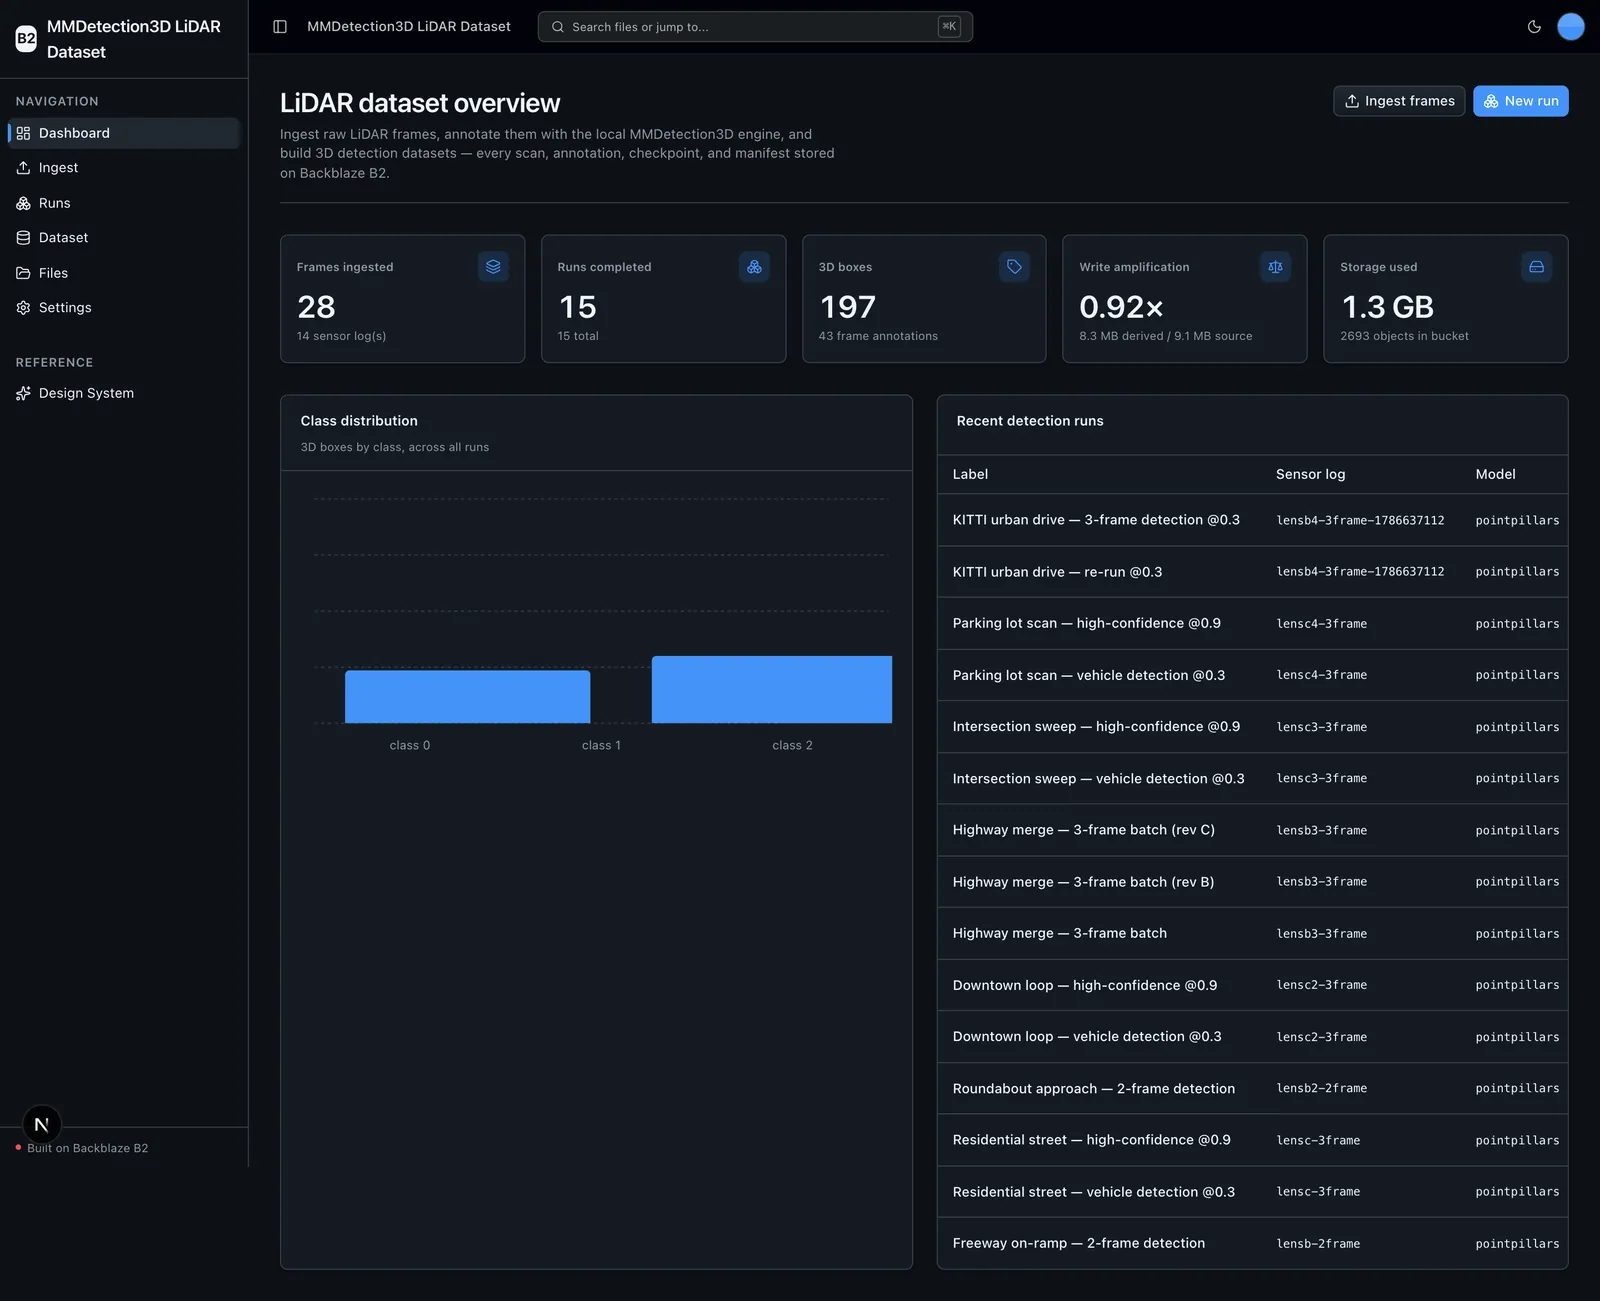Image resolution: width=1600 pixels, height=1301 pixels.
Task: Toggle the sidebar panel icon
Action: pyautogui.click(x=280, y=27)
